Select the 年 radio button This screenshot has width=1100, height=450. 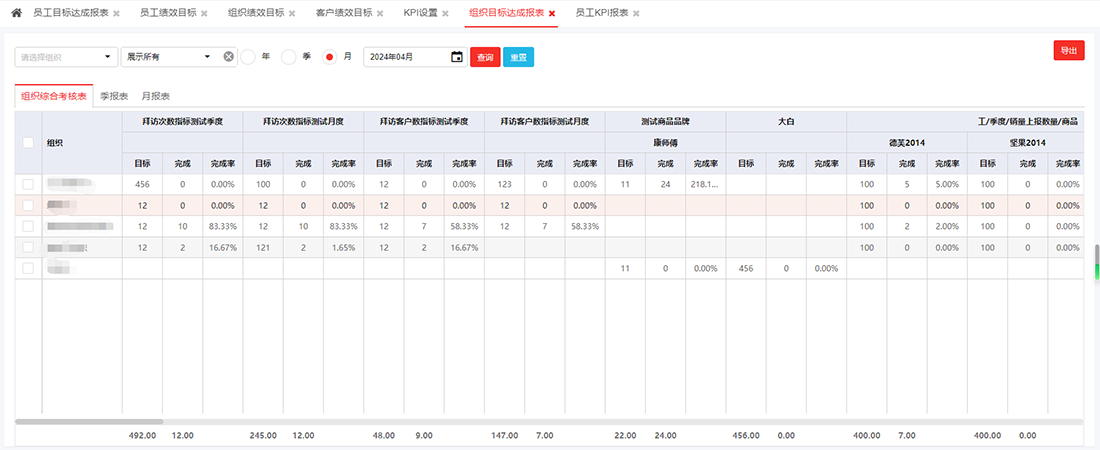(x=248, y=57)
